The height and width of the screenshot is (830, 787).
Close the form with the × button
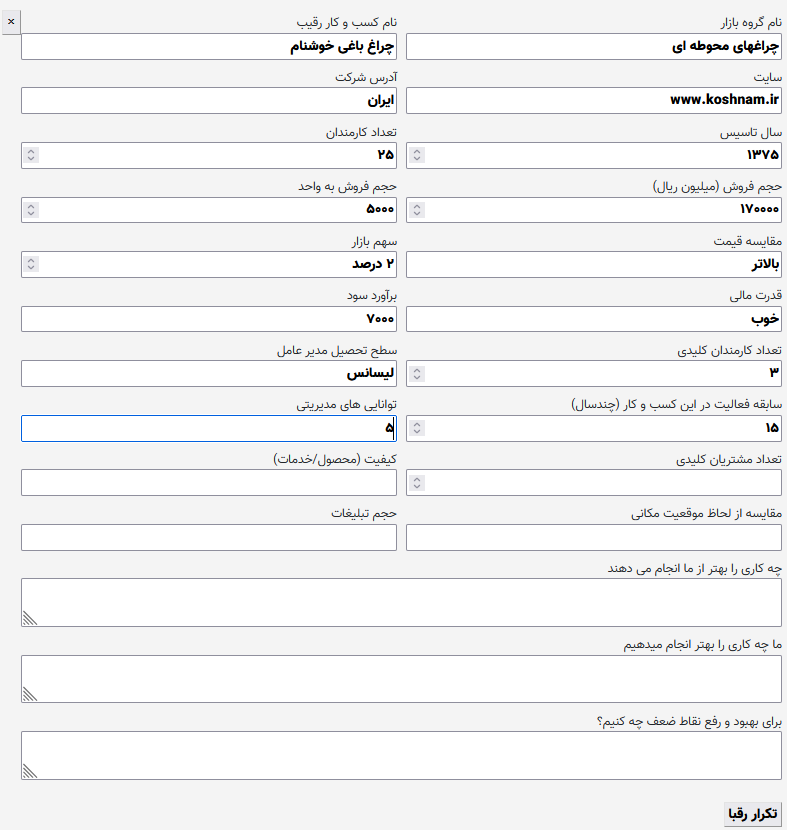tap(11, 22)
